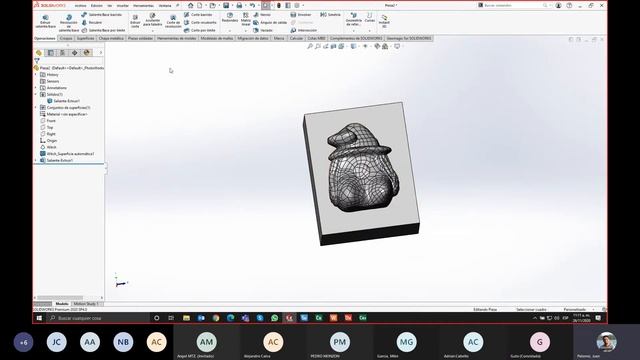Viewport: 640px width, 360px height.
Task: Switch to Migración de datos tab
Action: pos(253,38)
